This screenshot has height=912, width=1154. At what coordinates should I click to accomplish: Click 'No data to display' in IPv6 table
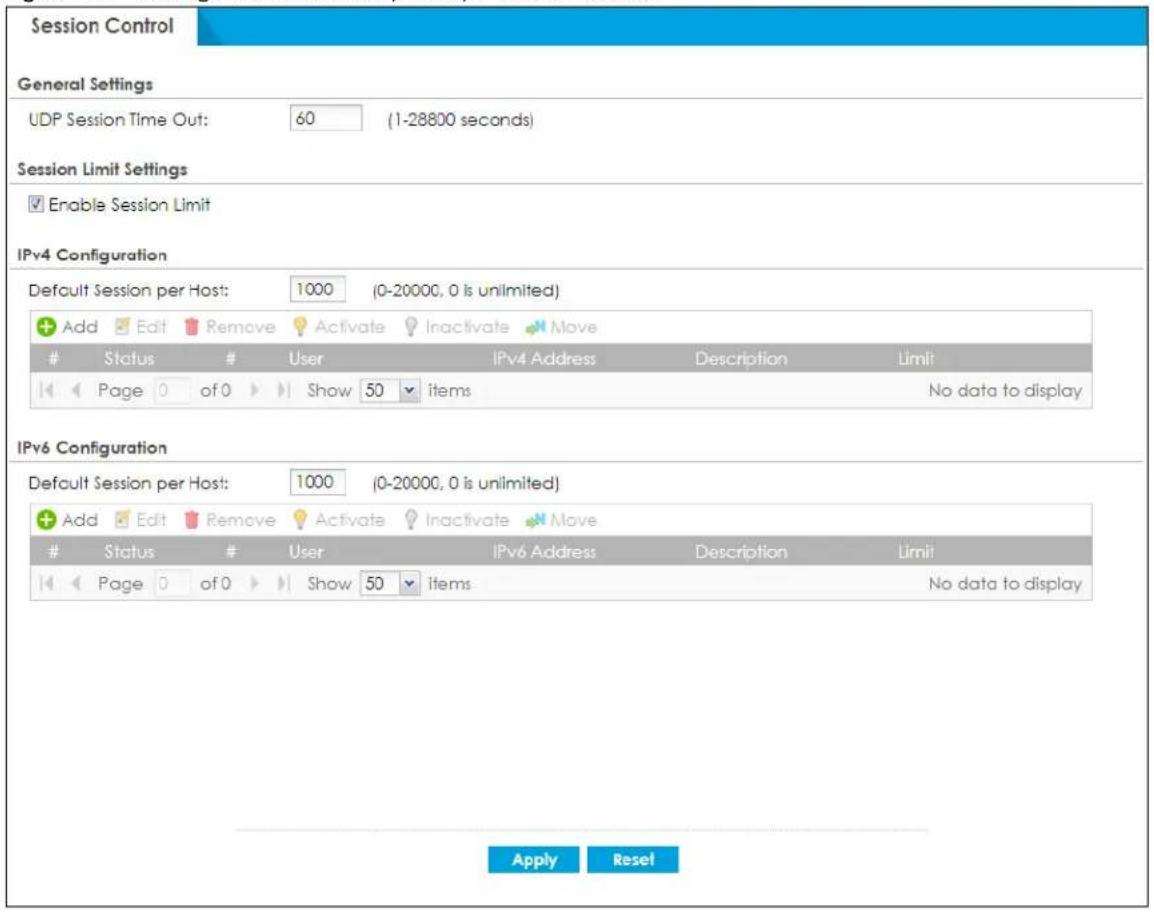tap(1005, 583)
